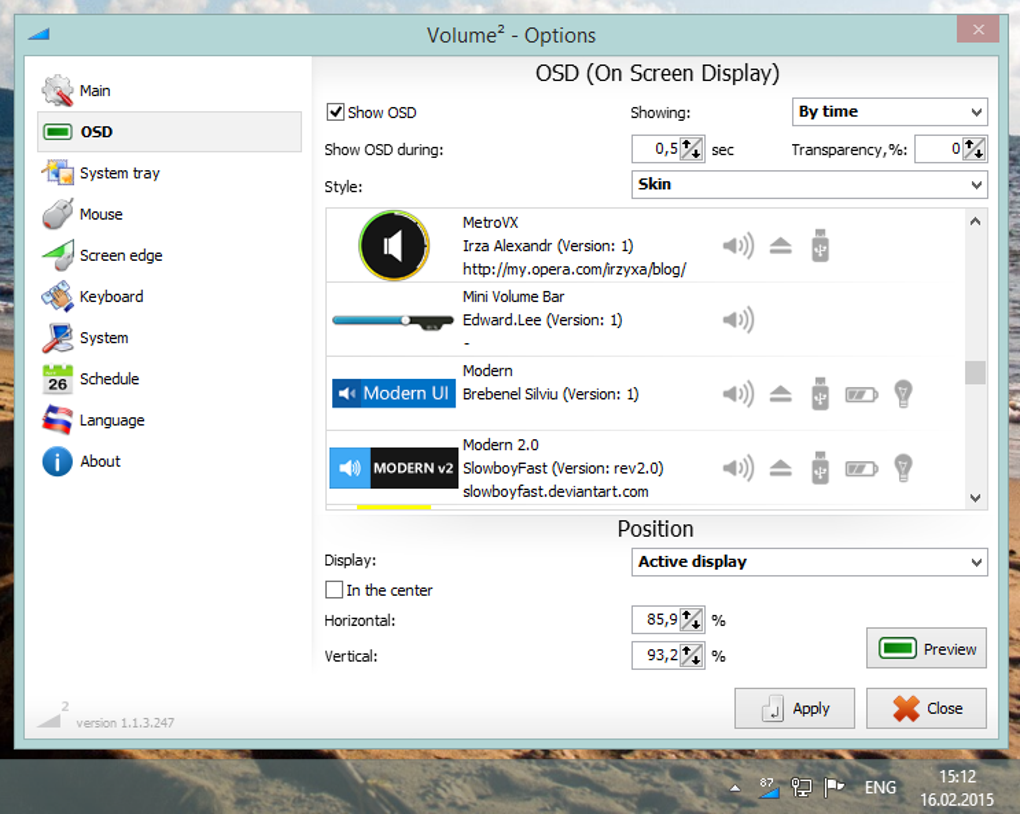The image size is (1020, 814).
Task: Open the Screen edge settings page
Action: [169, 255]
